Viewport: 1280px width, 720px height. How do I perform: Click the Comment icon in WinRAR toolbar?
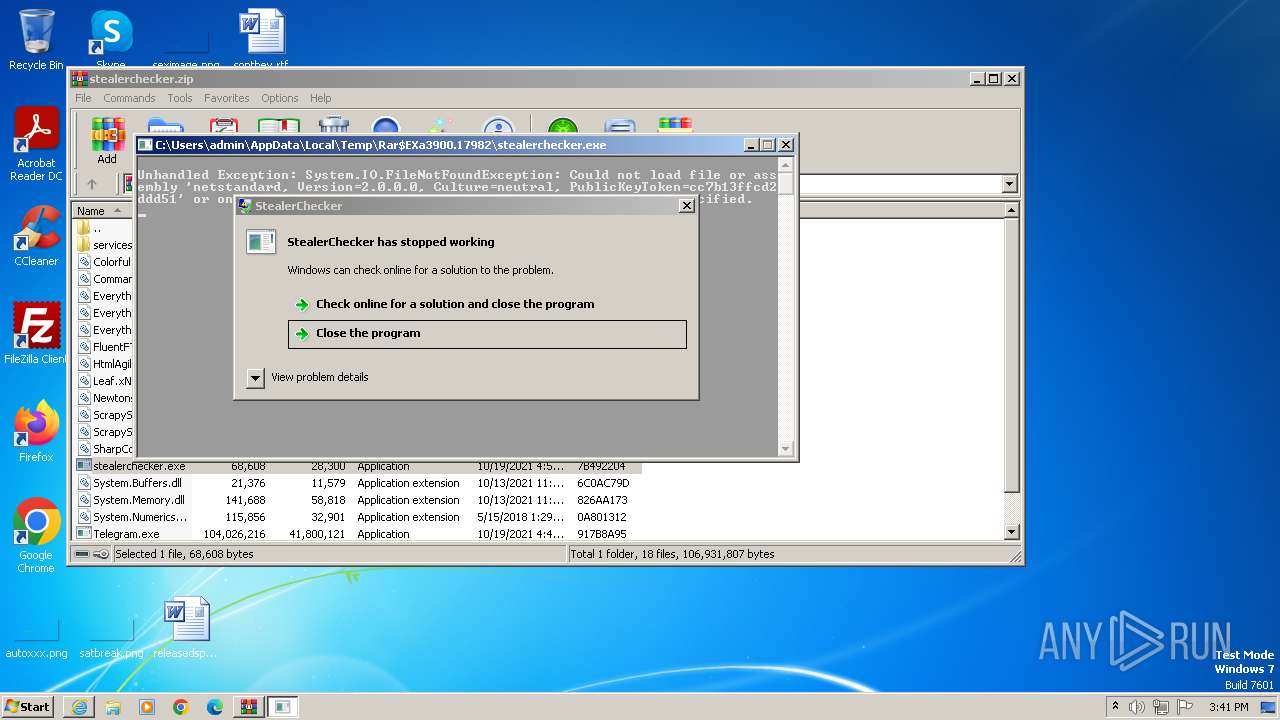tap(620, 126)
